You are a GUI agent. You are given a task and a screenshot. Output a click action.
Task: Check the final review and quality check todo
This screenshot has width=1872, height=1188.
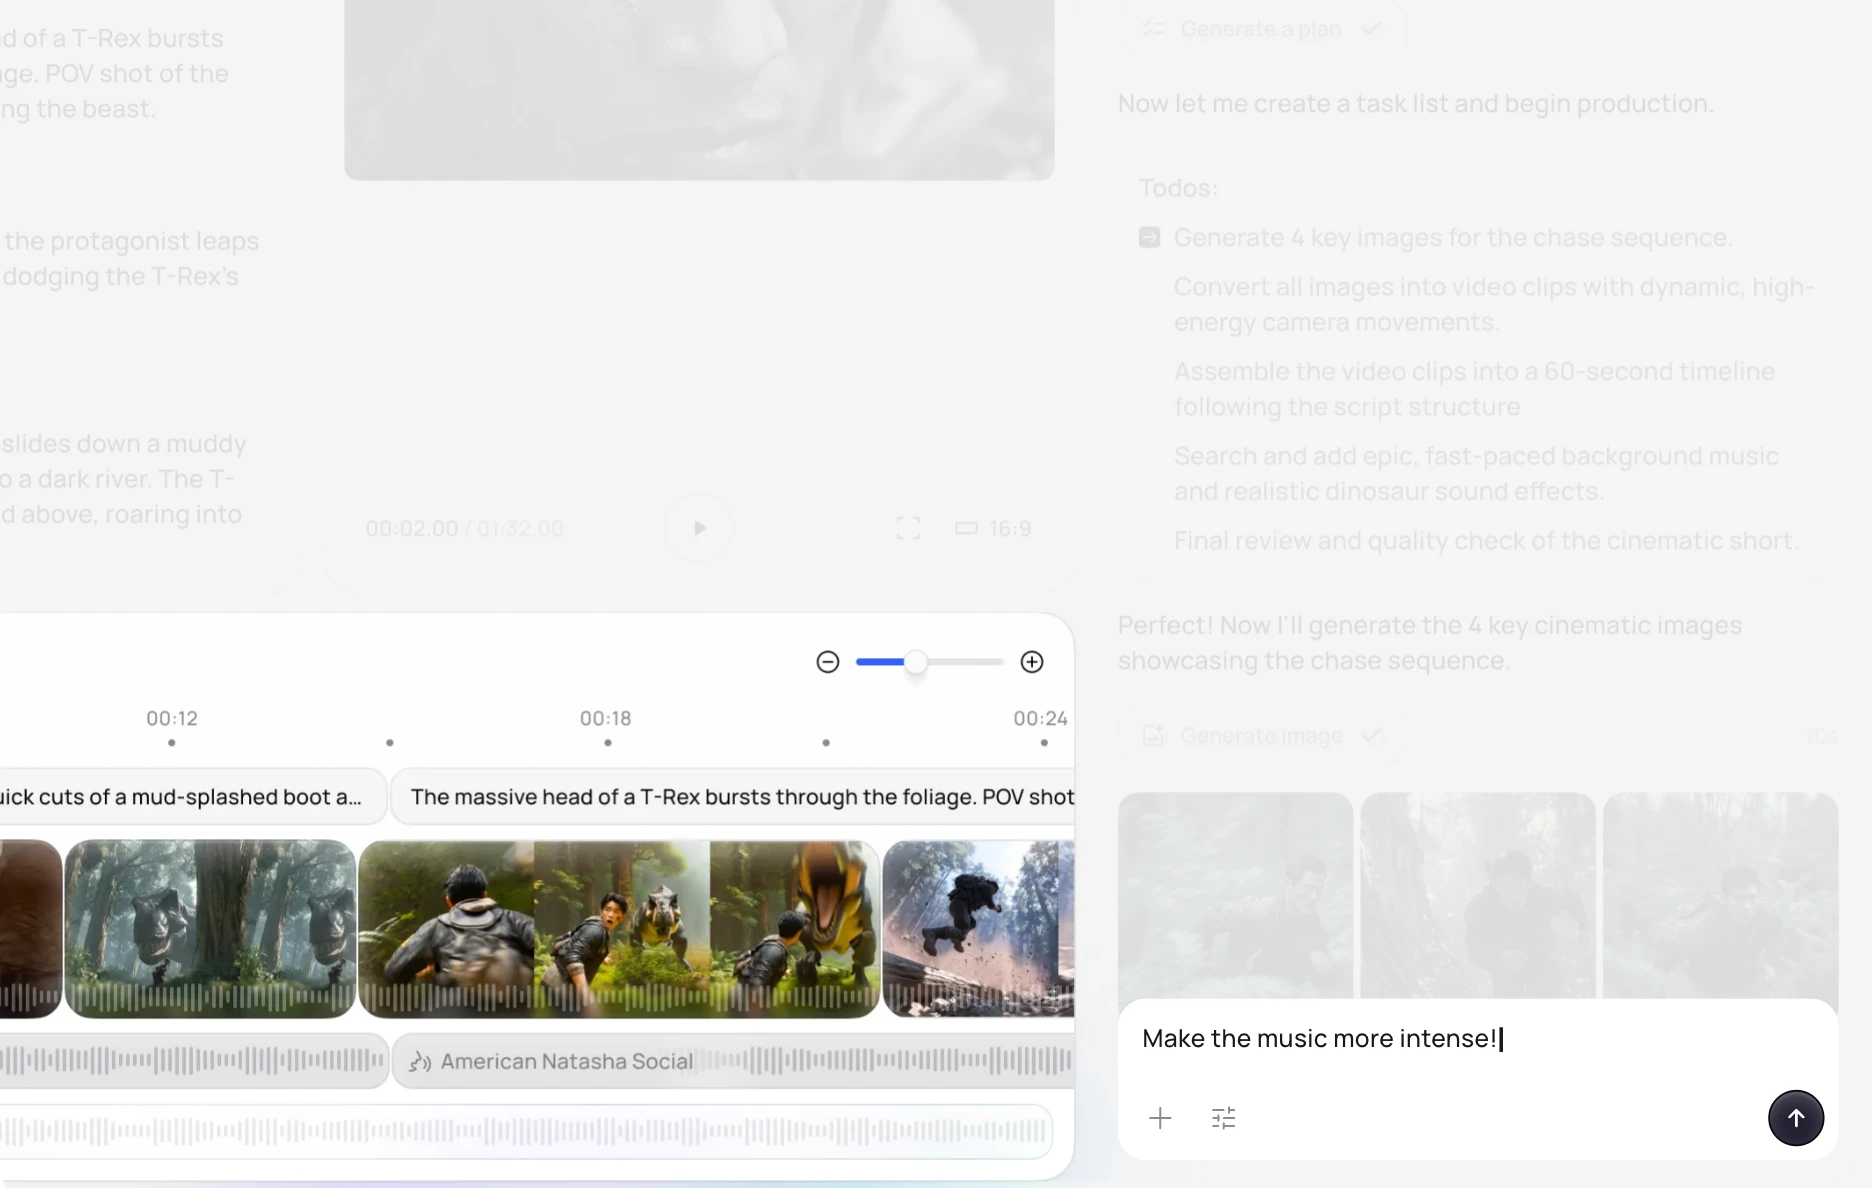point(1150,540)
